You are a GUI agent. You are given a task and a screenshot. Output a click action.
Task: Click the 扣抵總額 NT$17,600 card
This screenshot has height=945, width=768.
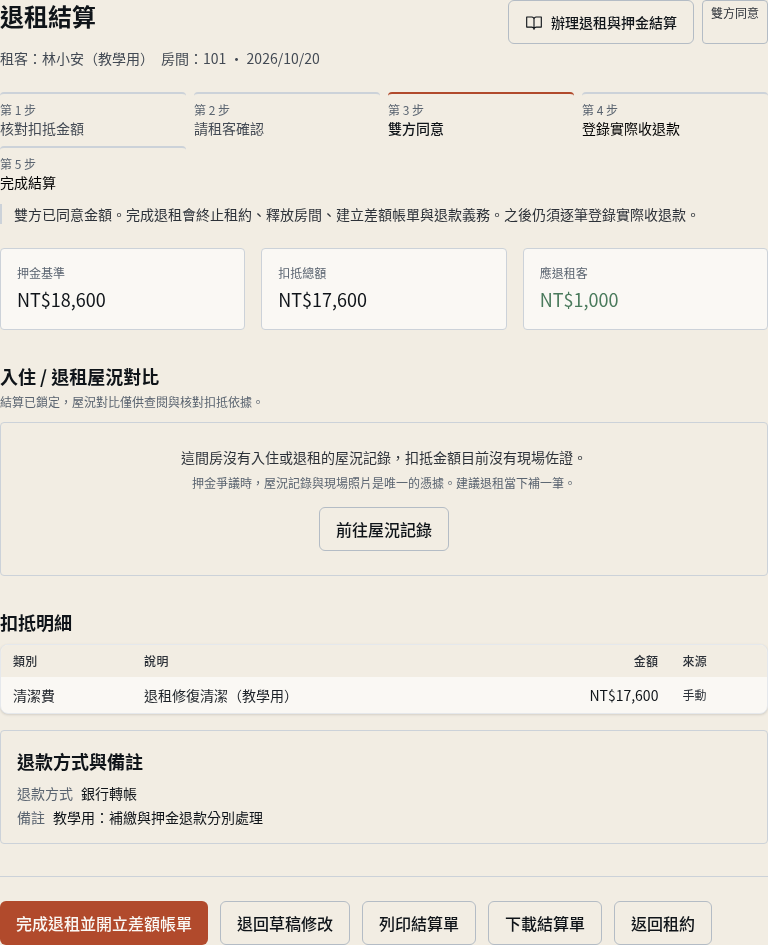point(383,289)
